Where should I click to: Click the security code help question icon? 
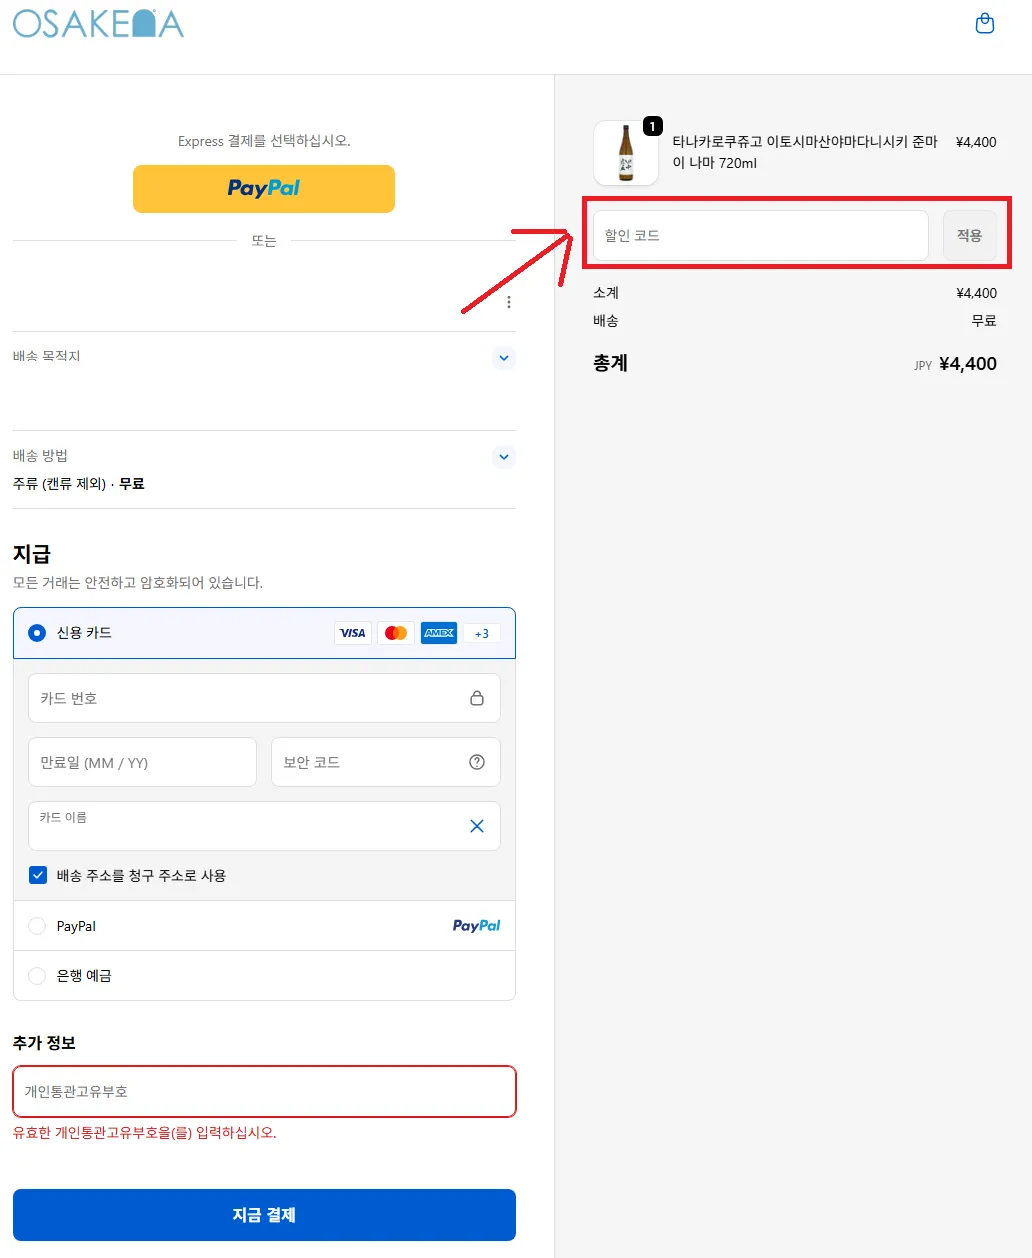[477, 762]
